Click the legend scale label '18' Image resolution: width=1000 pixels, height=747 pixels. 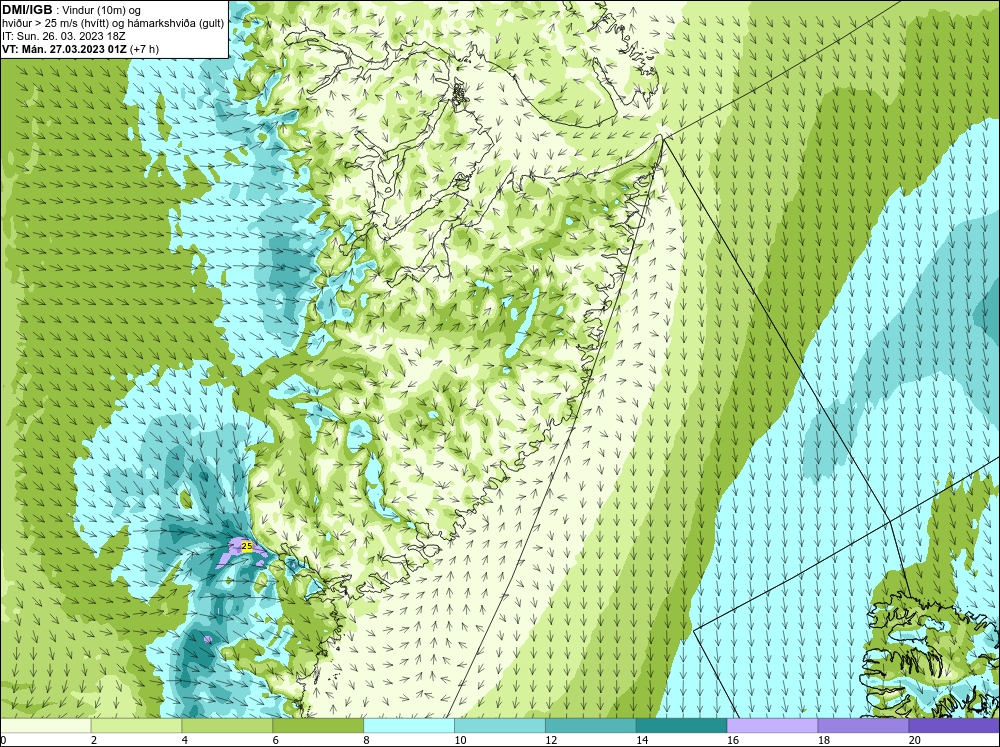point(824,740)
